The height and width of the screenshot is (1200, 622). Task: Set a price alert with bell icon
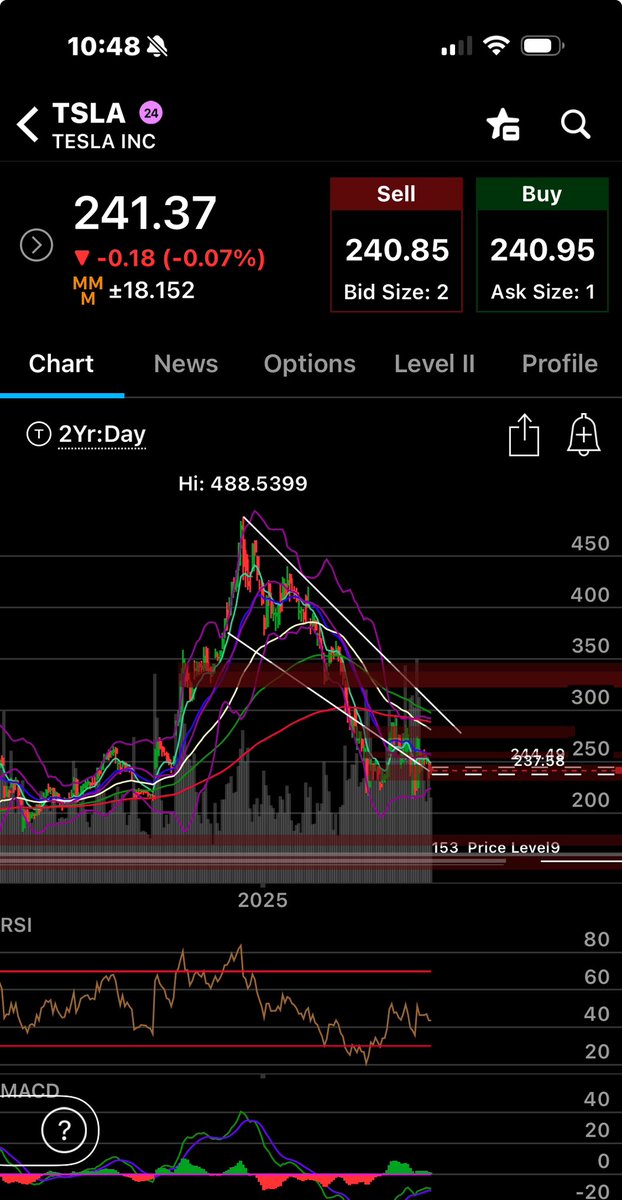tap(583, 436)
